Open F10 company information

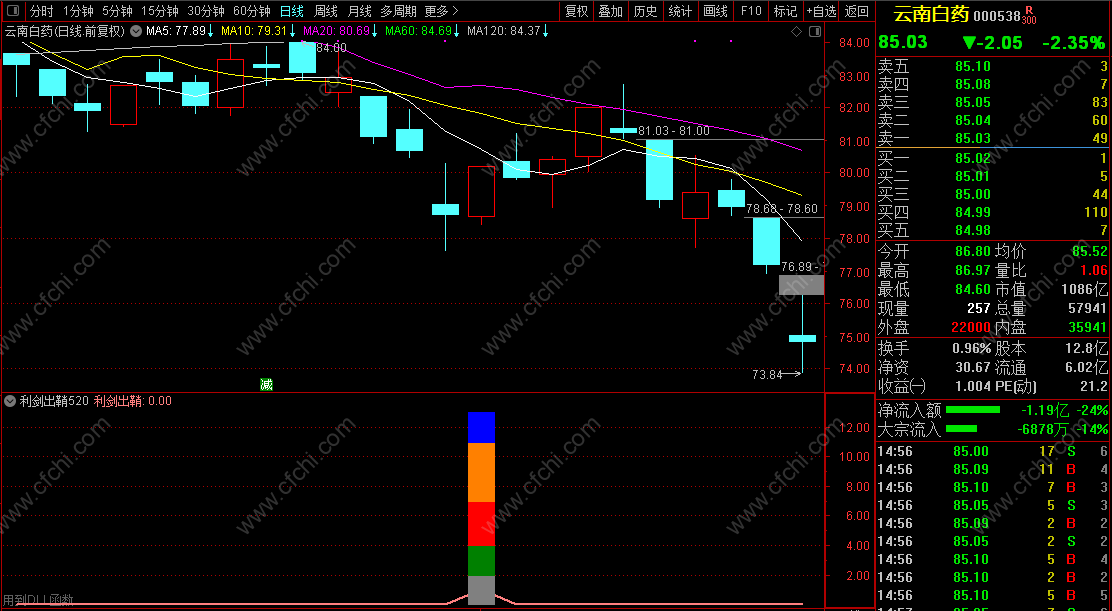tap(750, 11)
